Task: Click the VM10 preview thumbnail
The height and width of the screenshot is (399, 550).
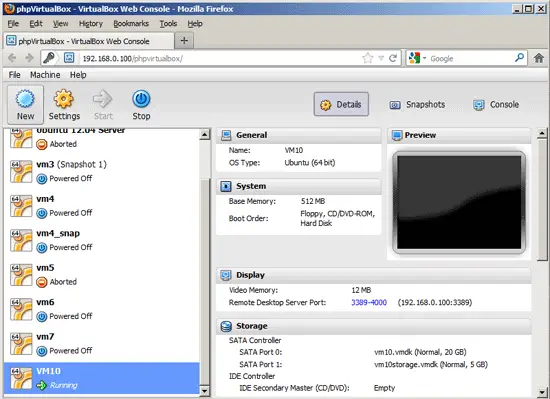Action: pos(459,202)
